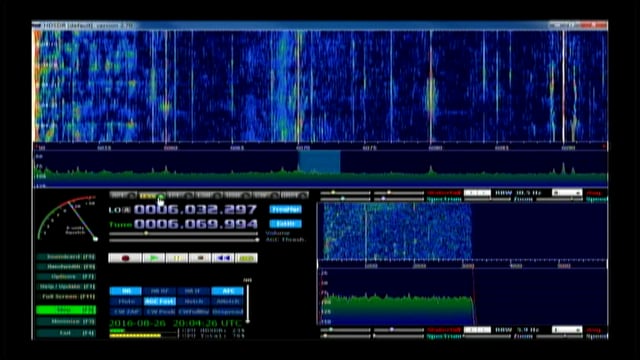Screen dimensions: 640x360
Task: Toggle the yellow-green Loop playback button
Action: 247,258
